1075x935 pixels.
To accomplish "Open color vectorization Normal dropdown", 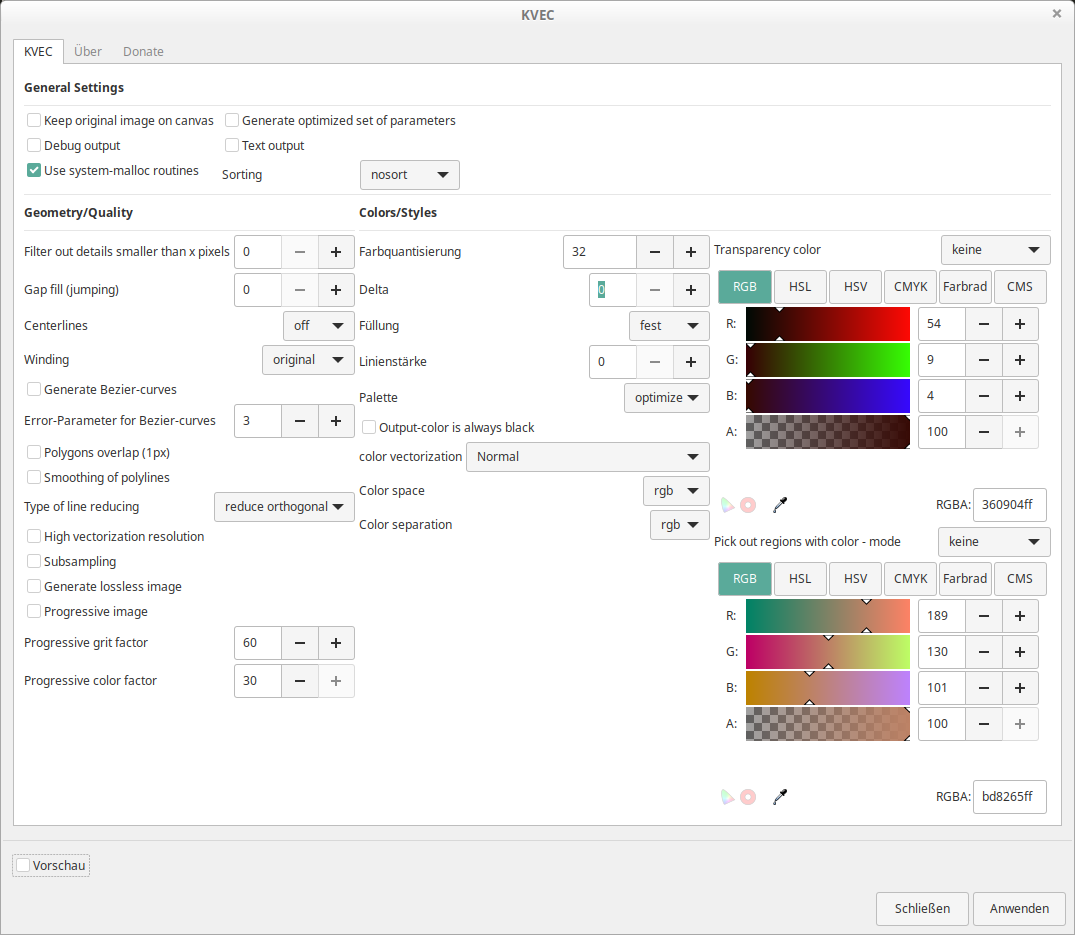I will 588,457.
